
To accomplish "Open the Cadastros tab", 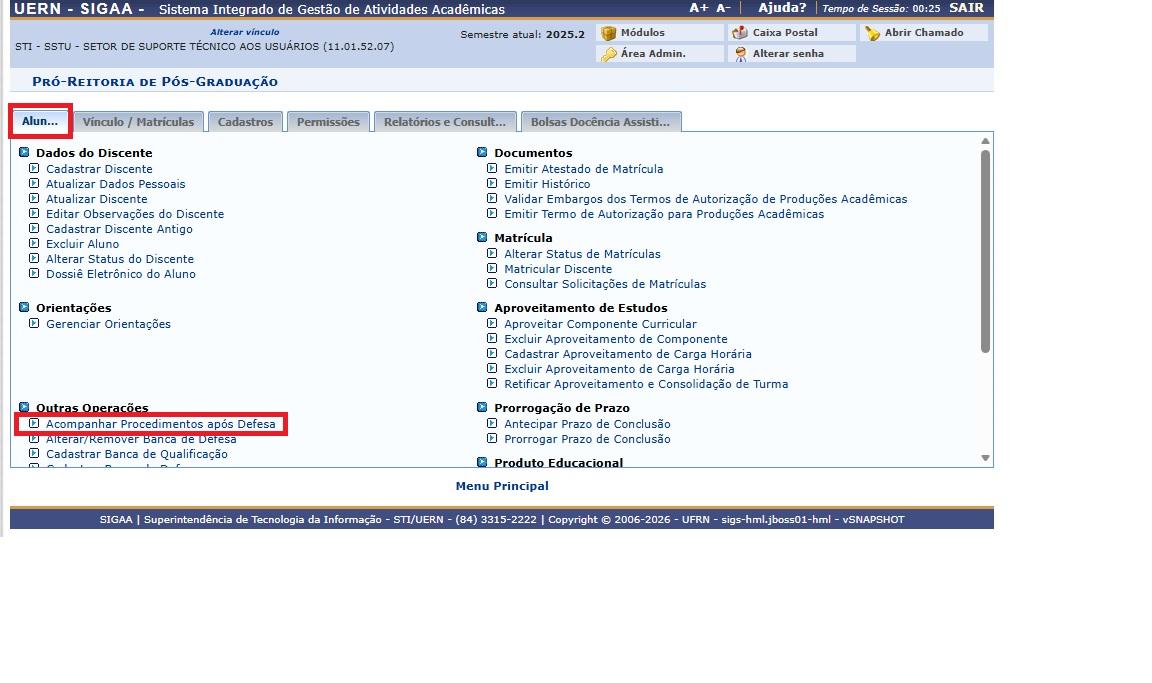I will point(245,122).
